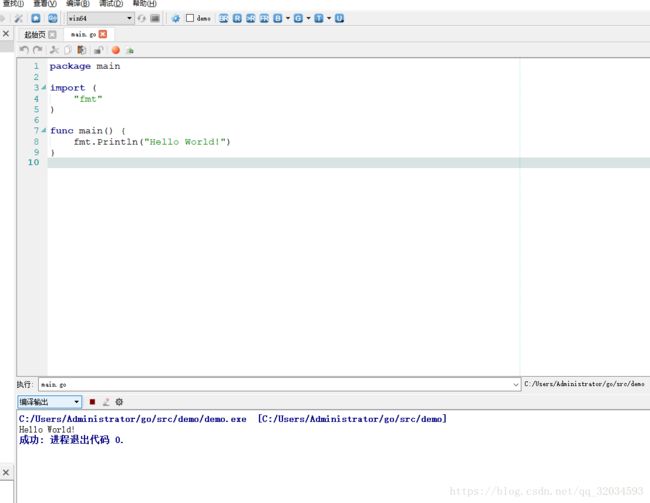650x503 pixels.
Task: Collapse the import block at line 3
Action: (x=43, y=88)
